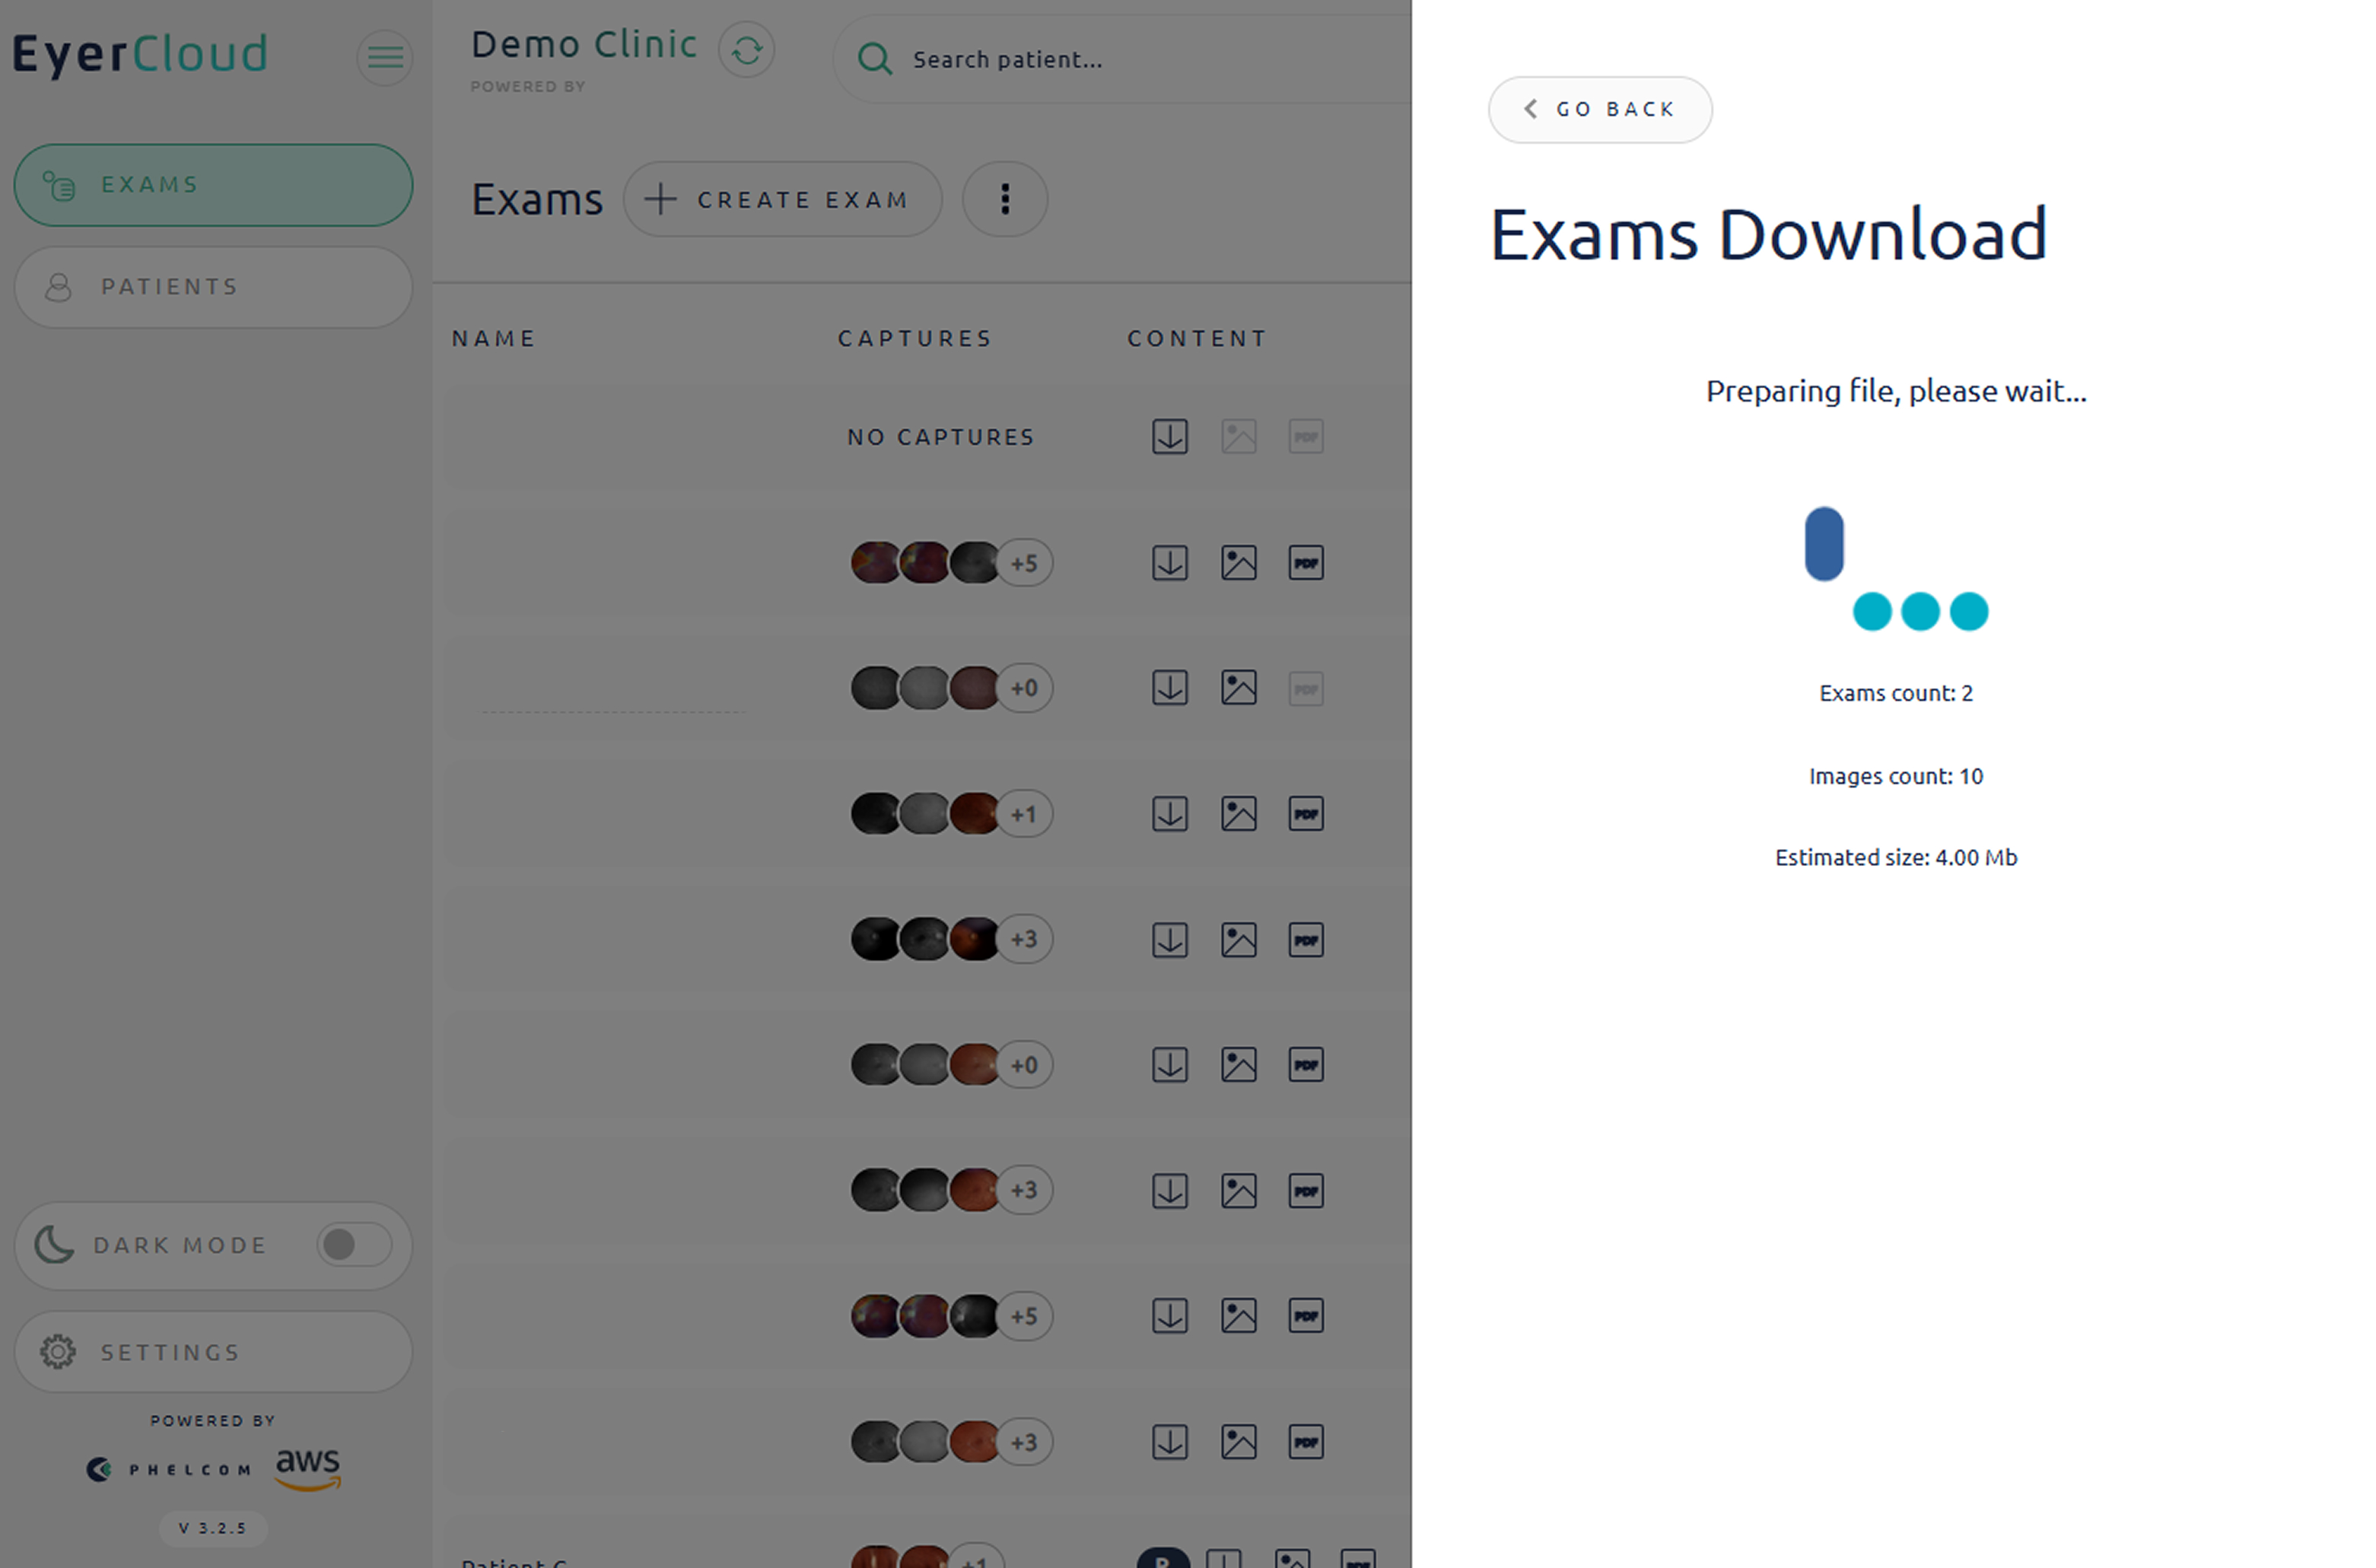Click the search magnifier icon
The image size is (2376, 1568).
pos(874,59)
